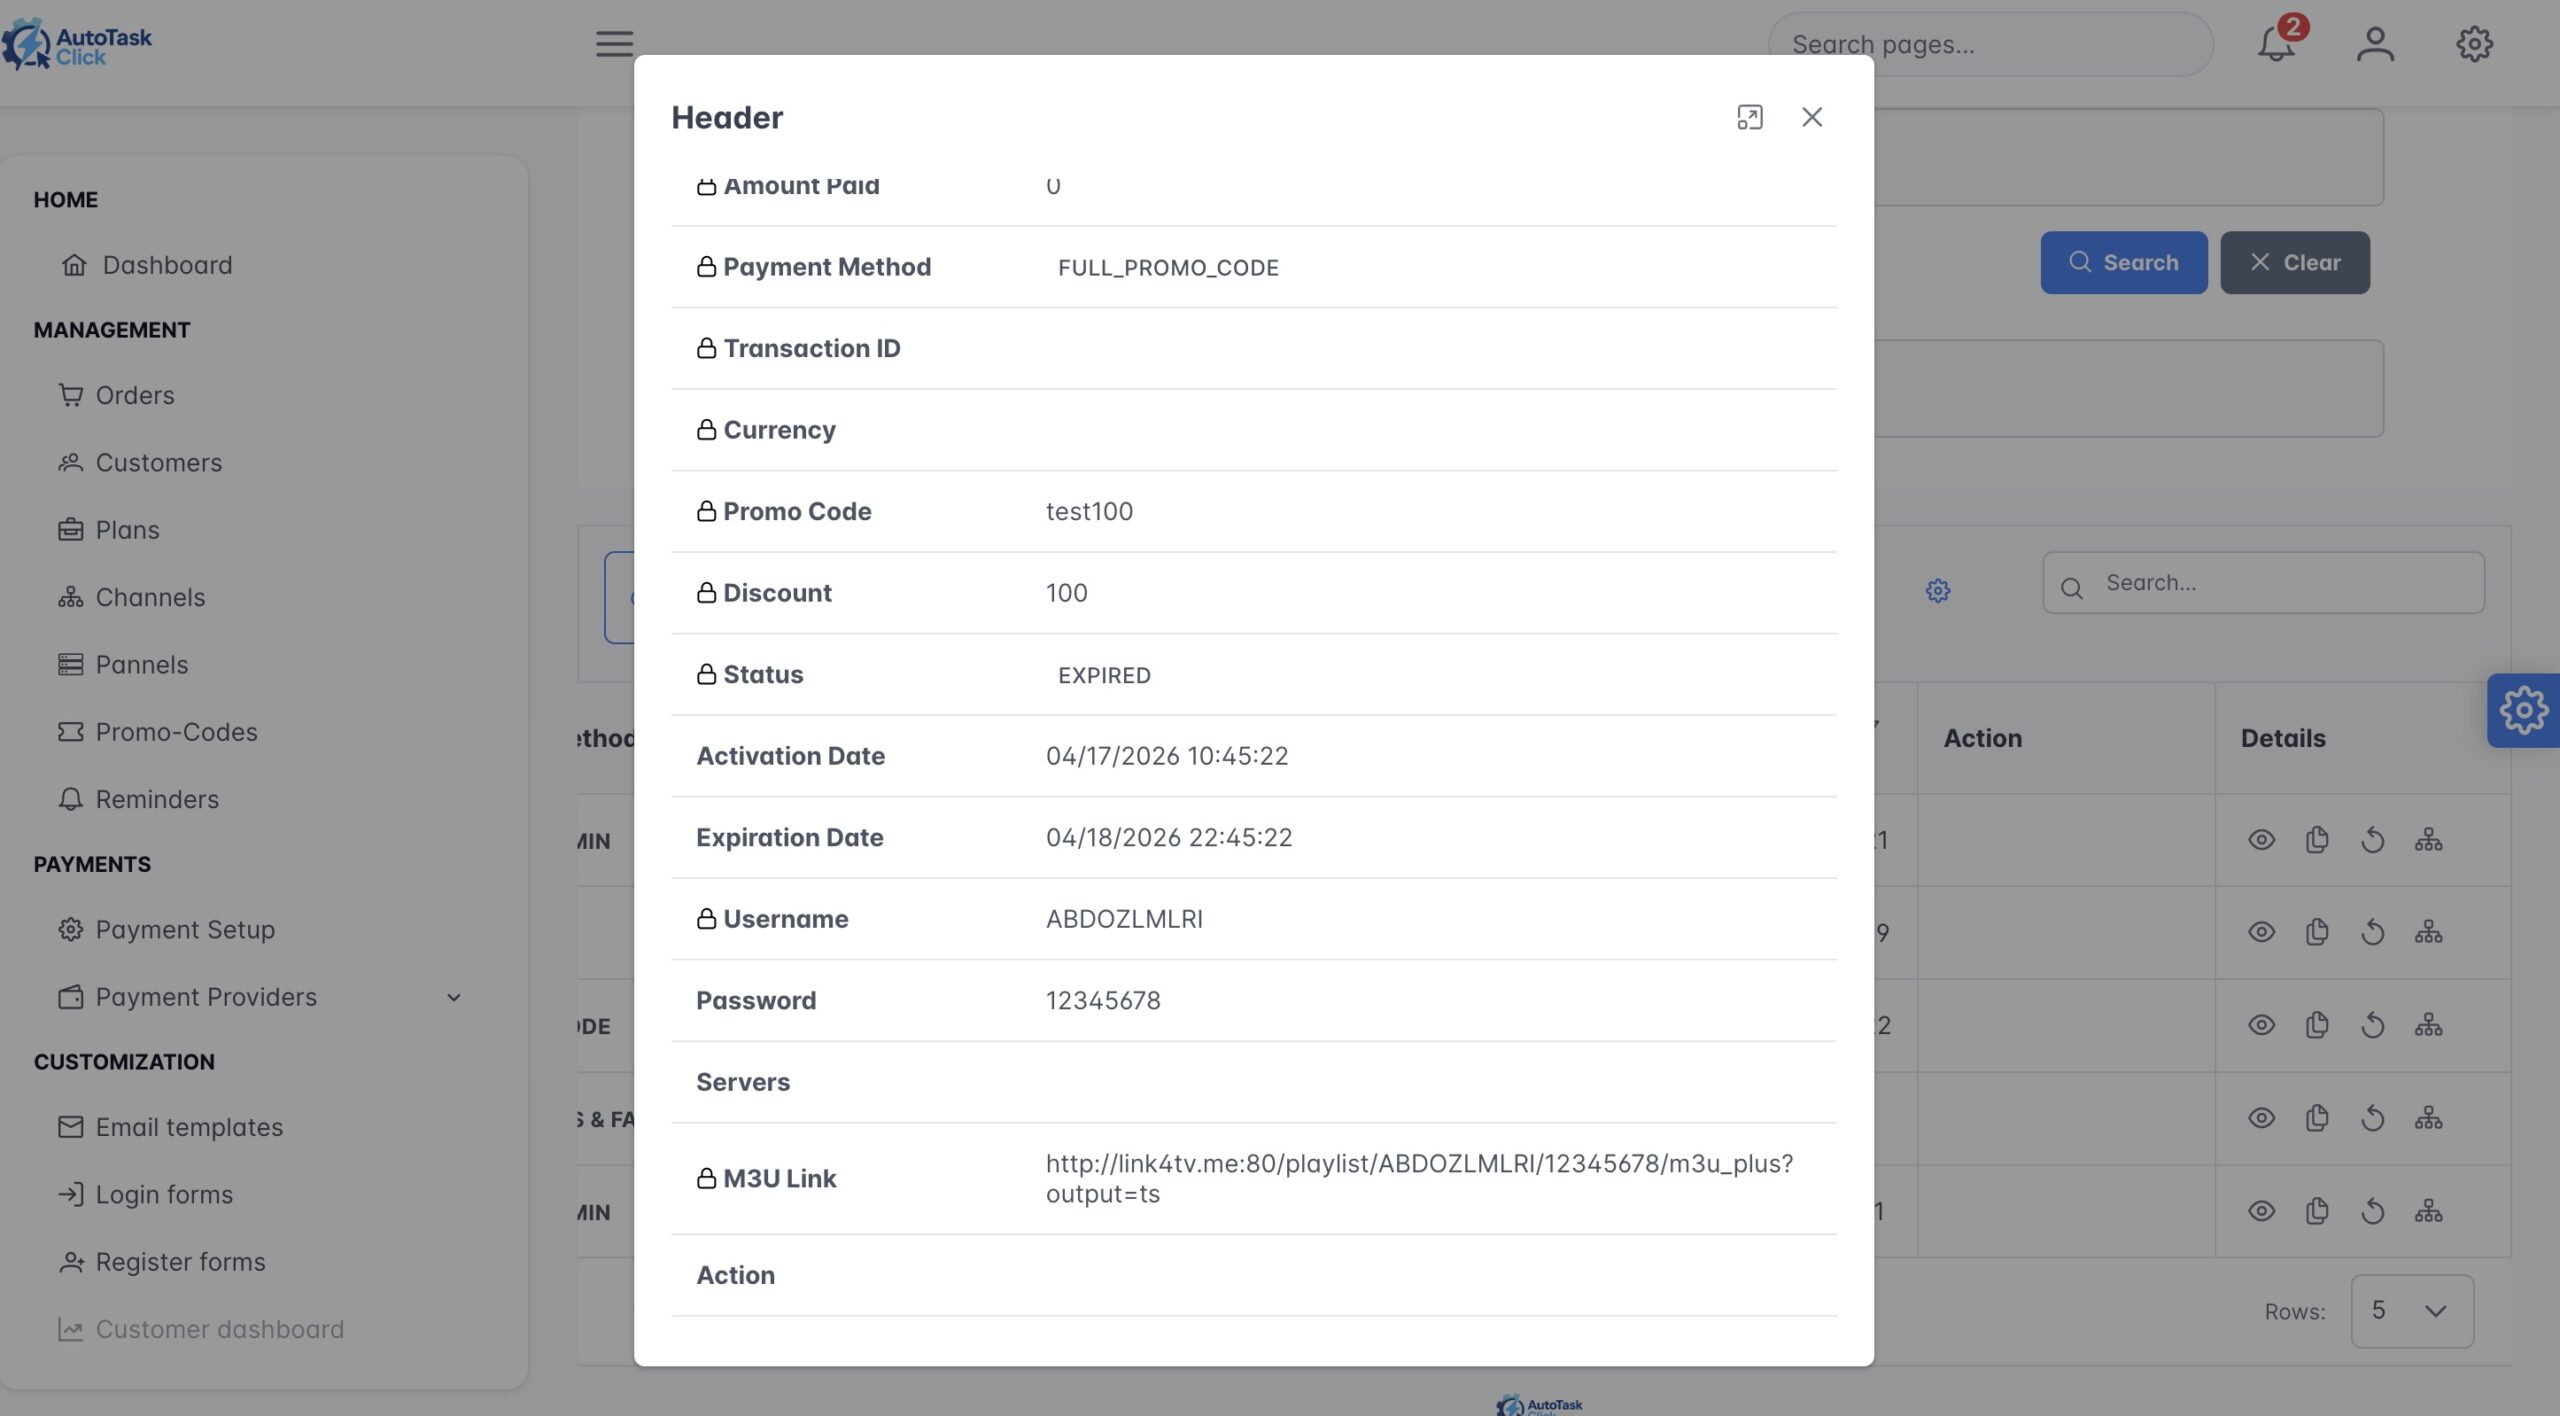Open the Rows per page dropdown
This screenshot has height=1416, width=2560.
(x=2412, y=1311)
